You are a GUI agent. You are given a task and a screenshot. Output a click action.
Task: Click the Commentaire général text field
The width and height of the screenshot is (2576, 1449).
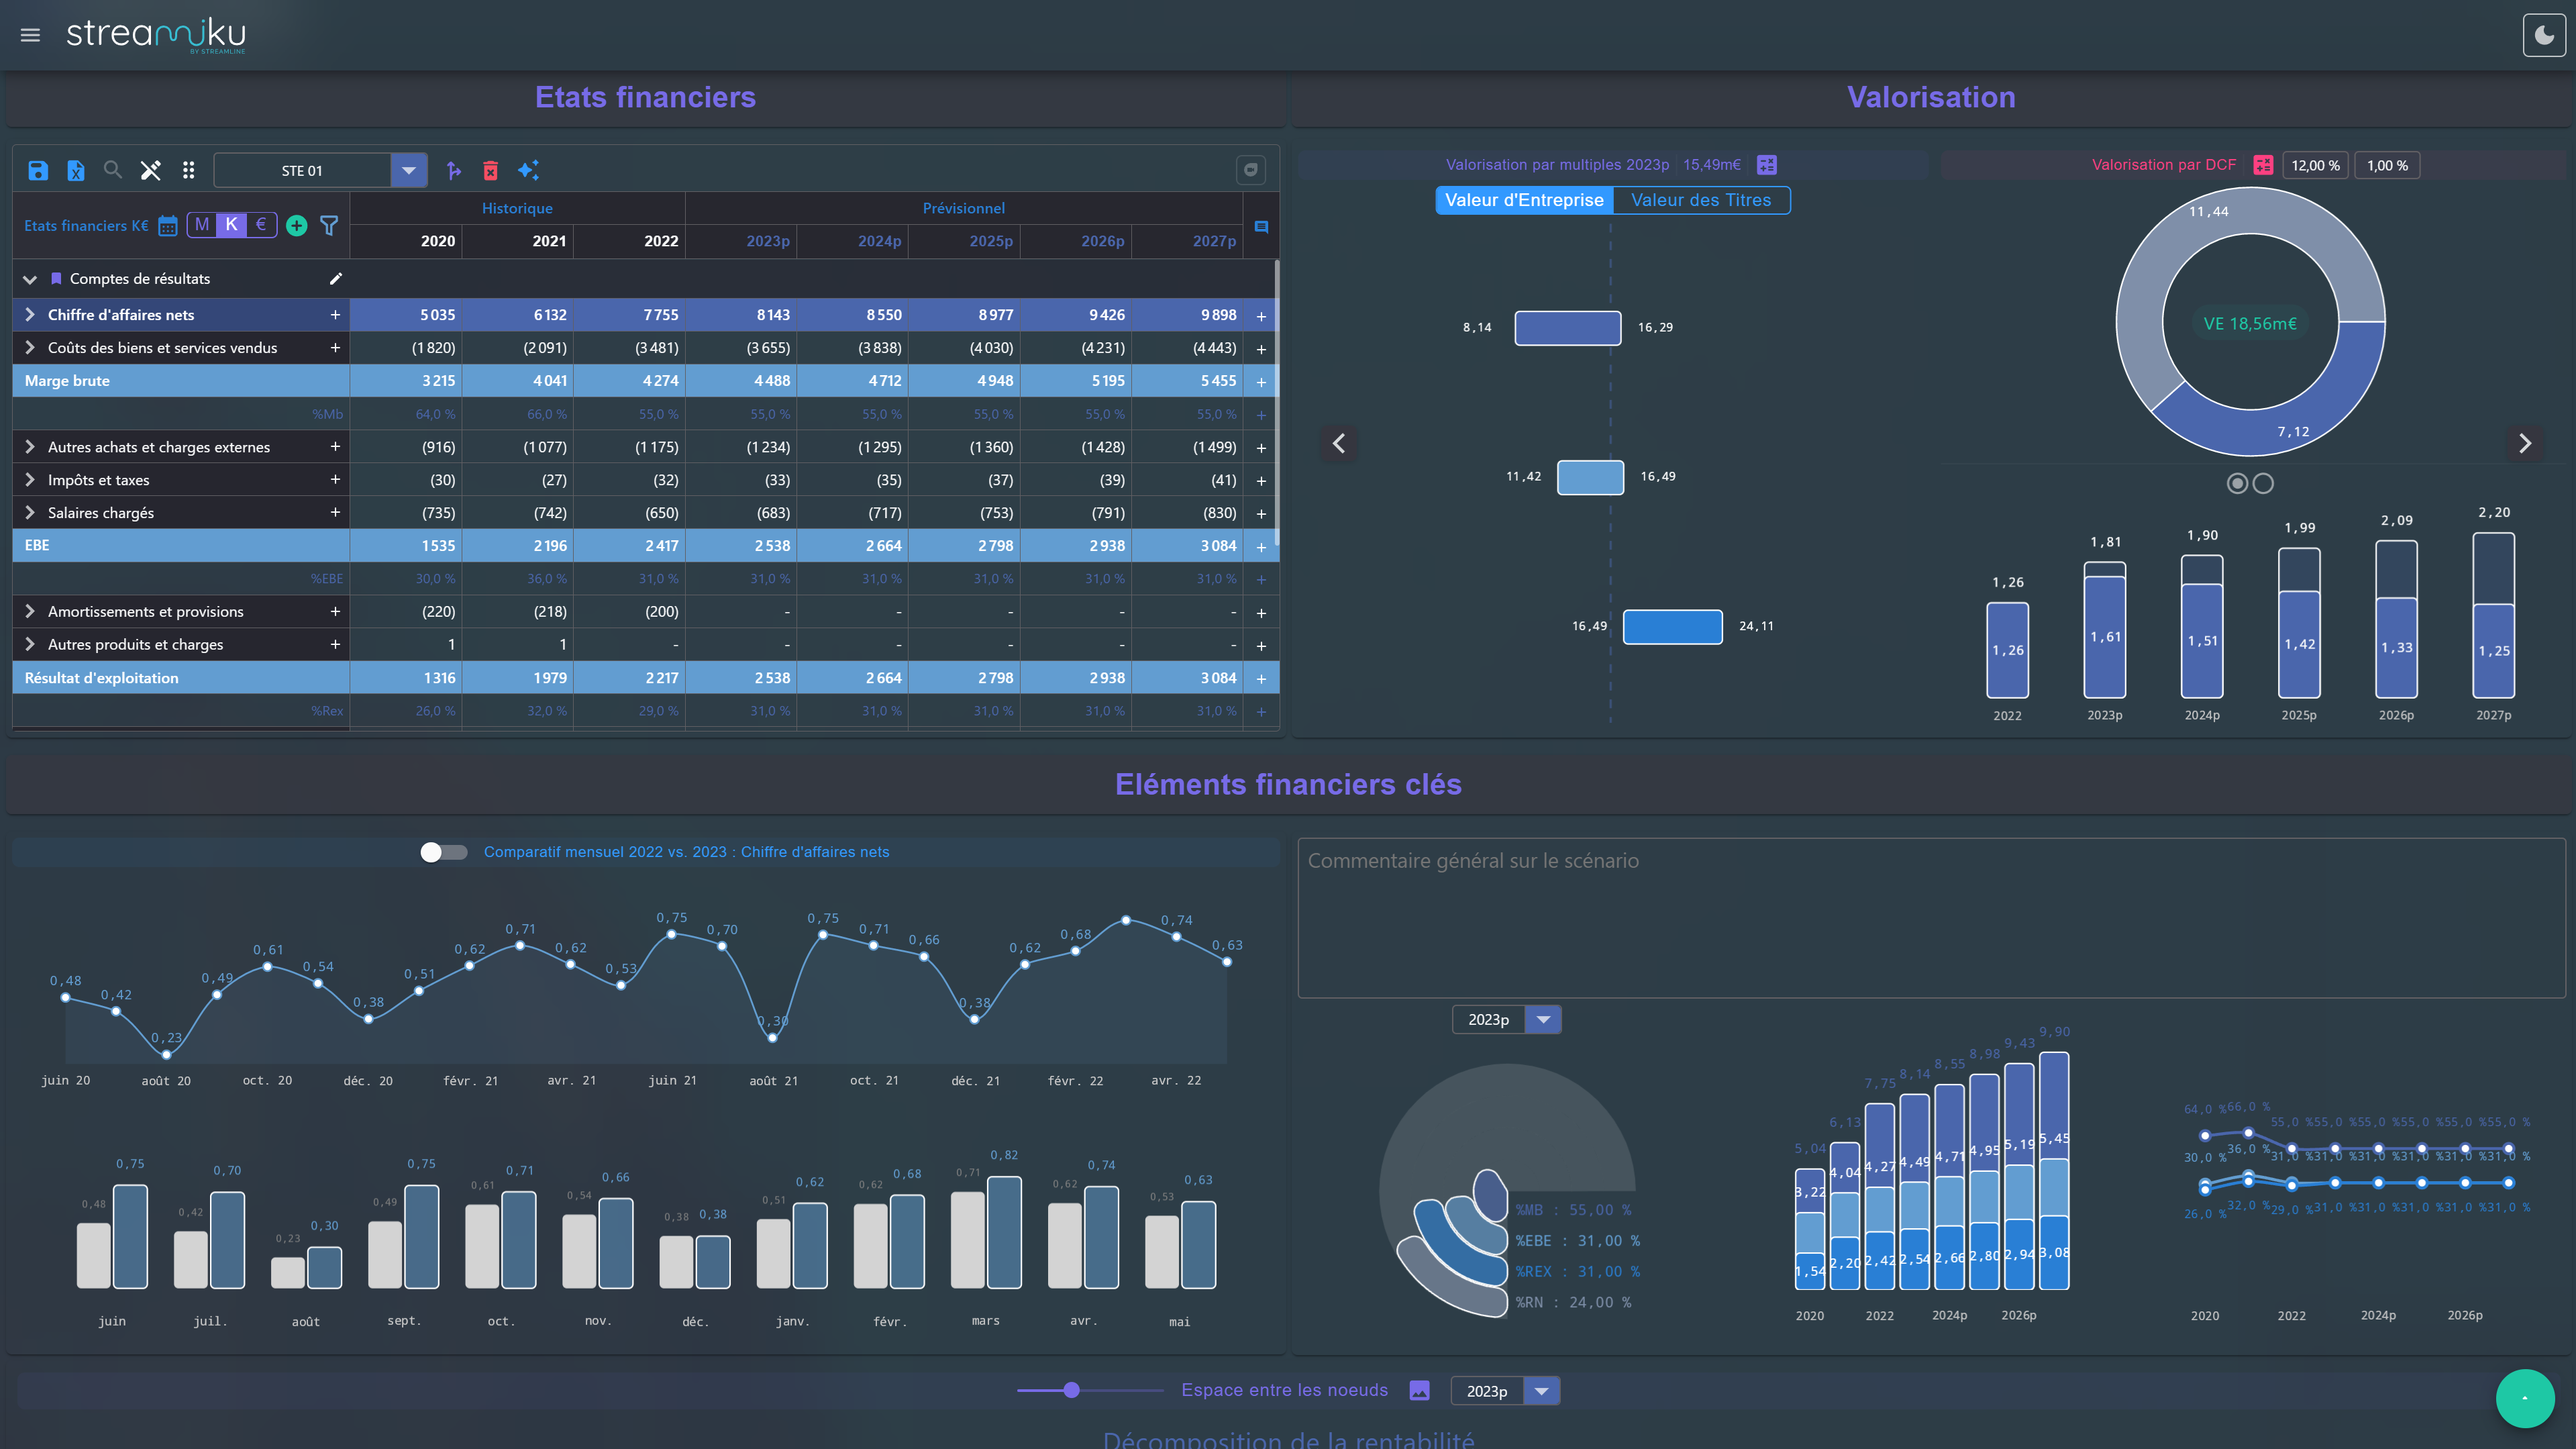click(1930, 917)
